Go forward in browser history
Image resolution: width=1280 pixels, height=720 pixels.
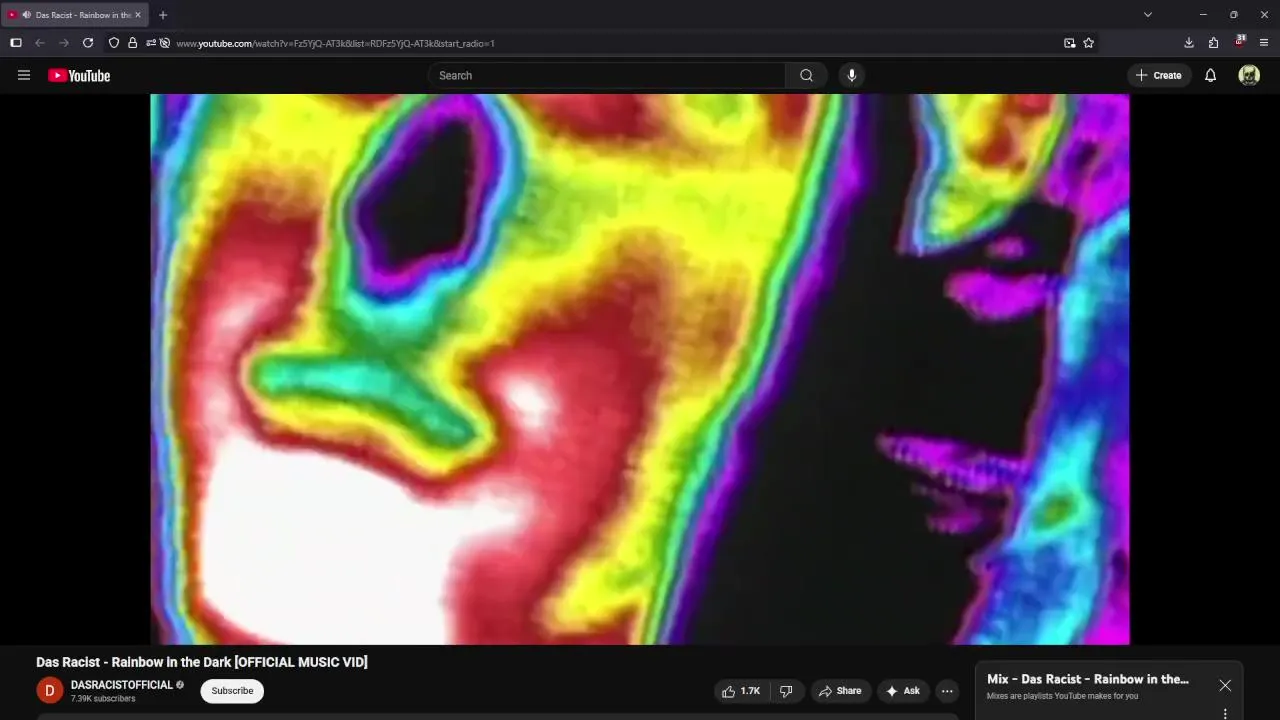tap(64, 43)
